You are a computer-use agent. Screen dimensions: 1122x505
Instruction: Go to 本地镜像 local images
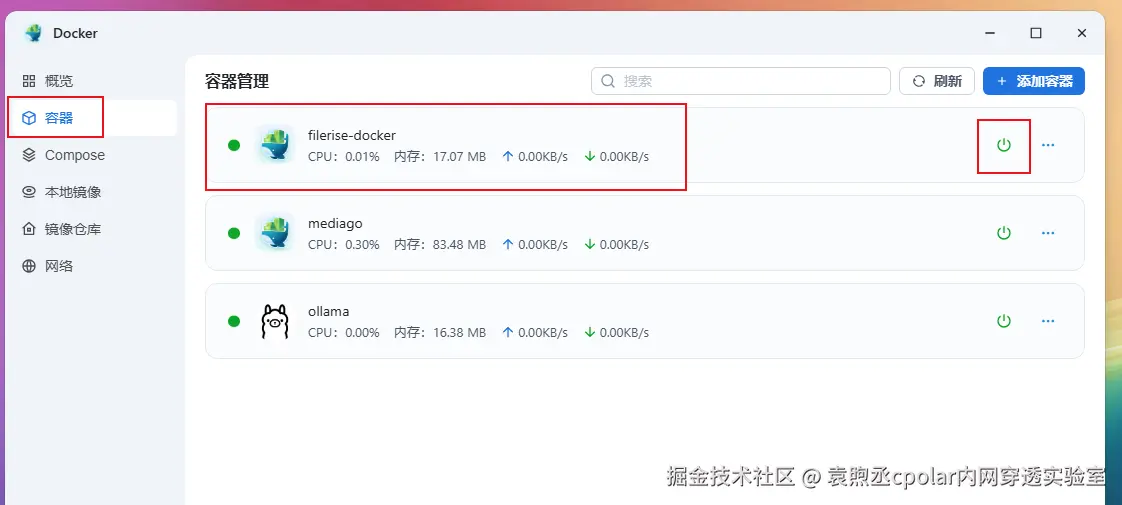click(92, 192)
